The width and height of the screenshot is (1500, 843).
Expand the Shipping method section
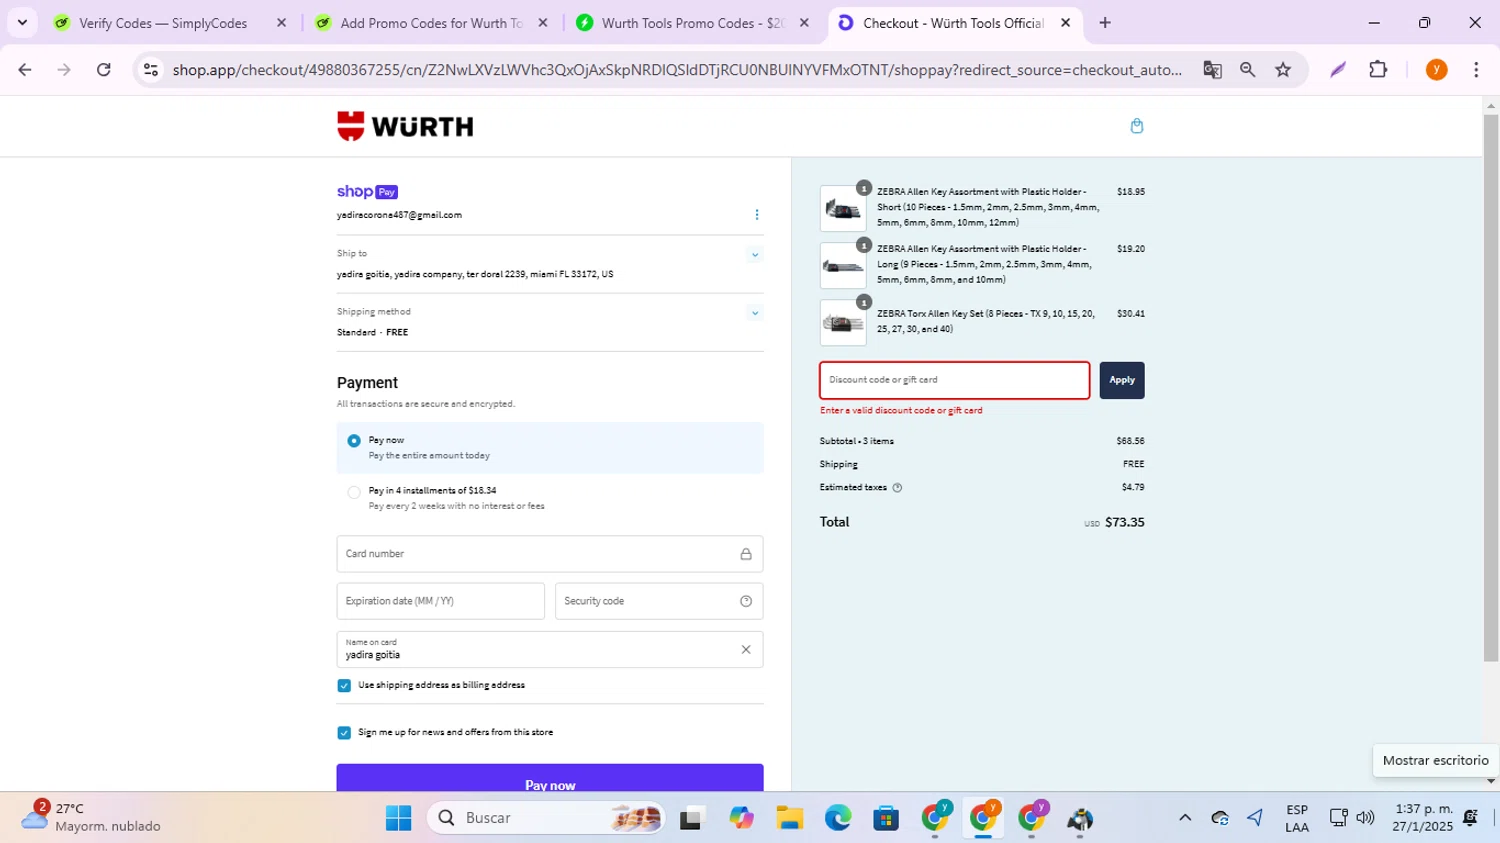tap(755, 313)
